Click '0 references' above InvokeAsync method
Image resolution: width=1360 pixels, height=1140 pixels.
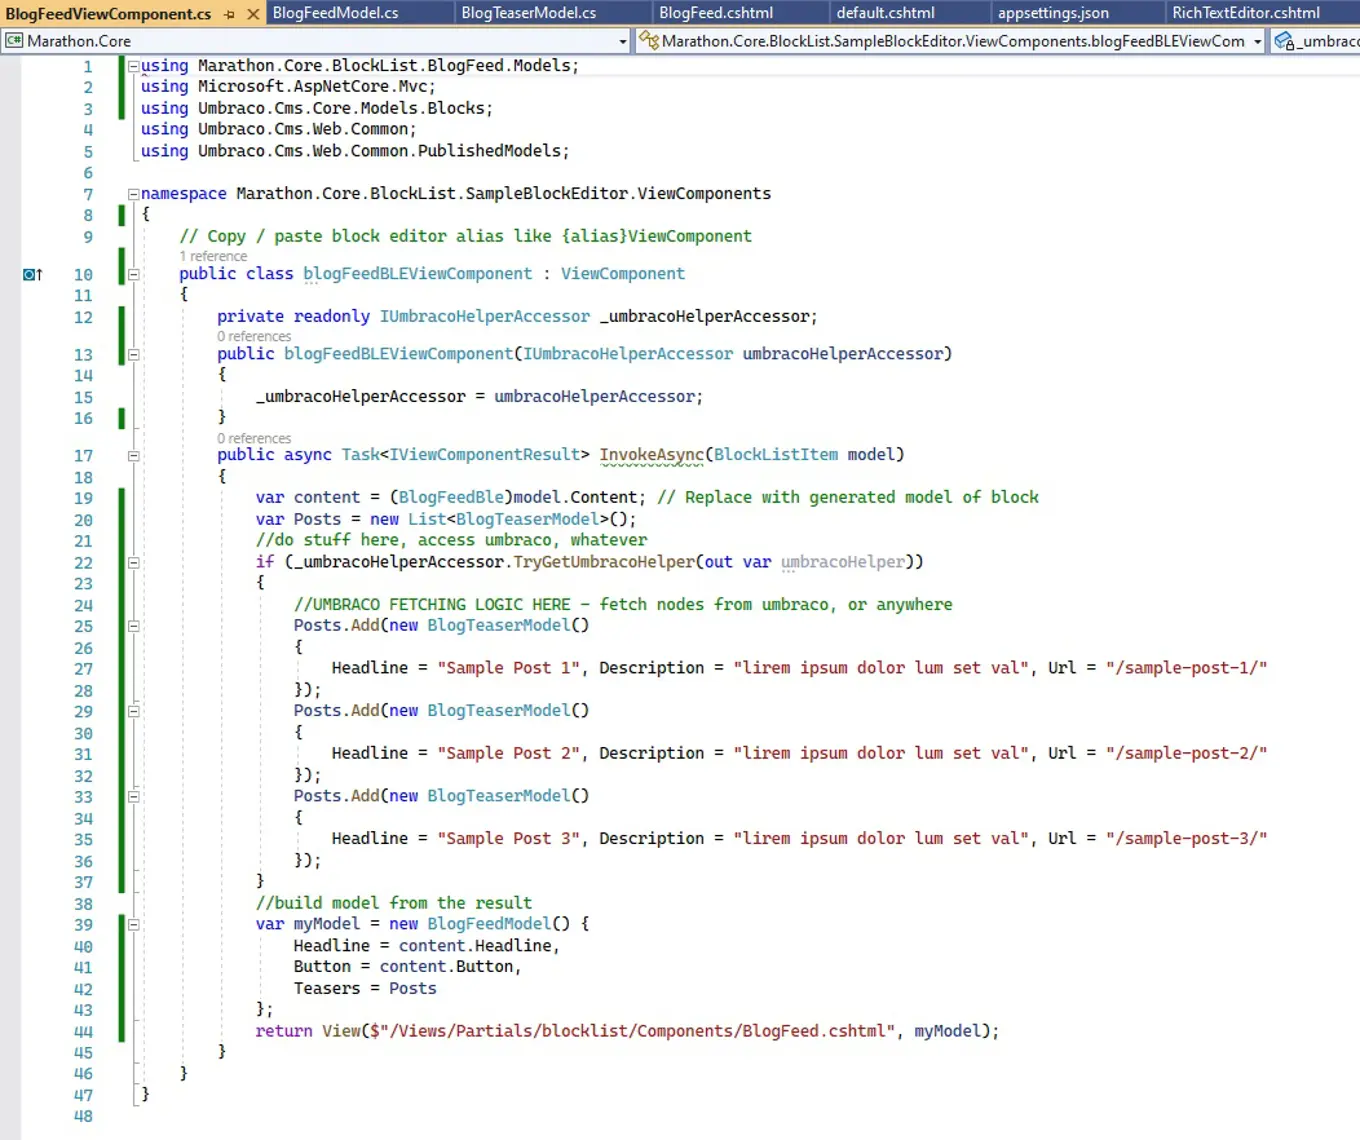click(254, 438)
